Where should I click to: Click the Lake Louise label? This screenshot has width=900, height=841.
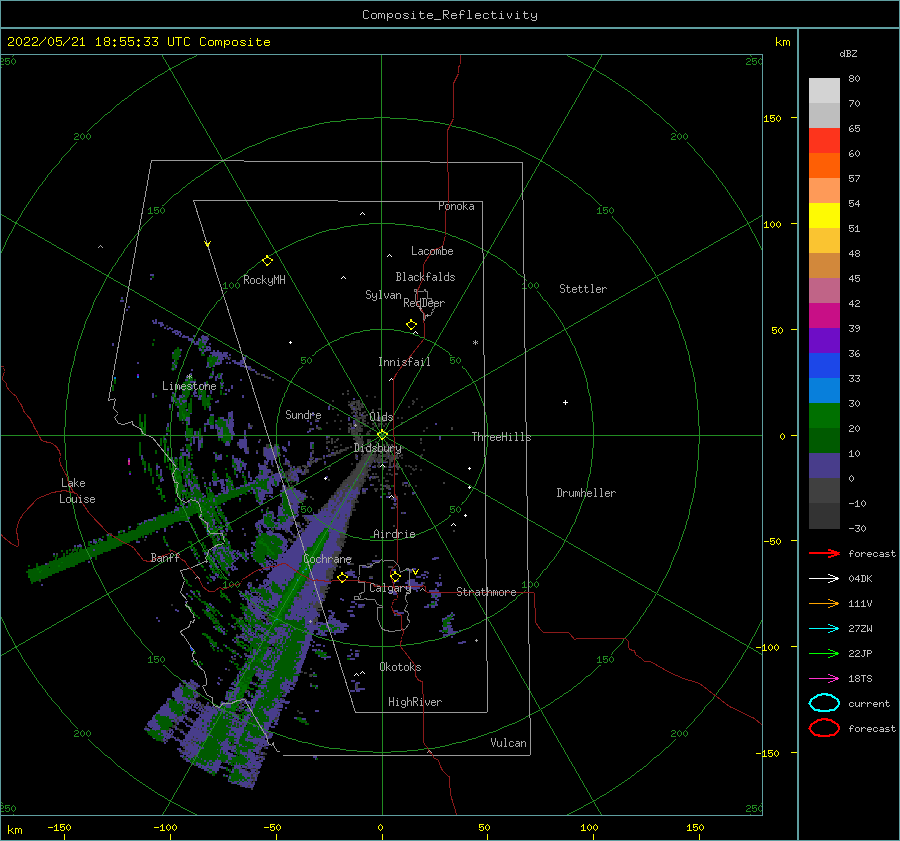click(77, 491)
